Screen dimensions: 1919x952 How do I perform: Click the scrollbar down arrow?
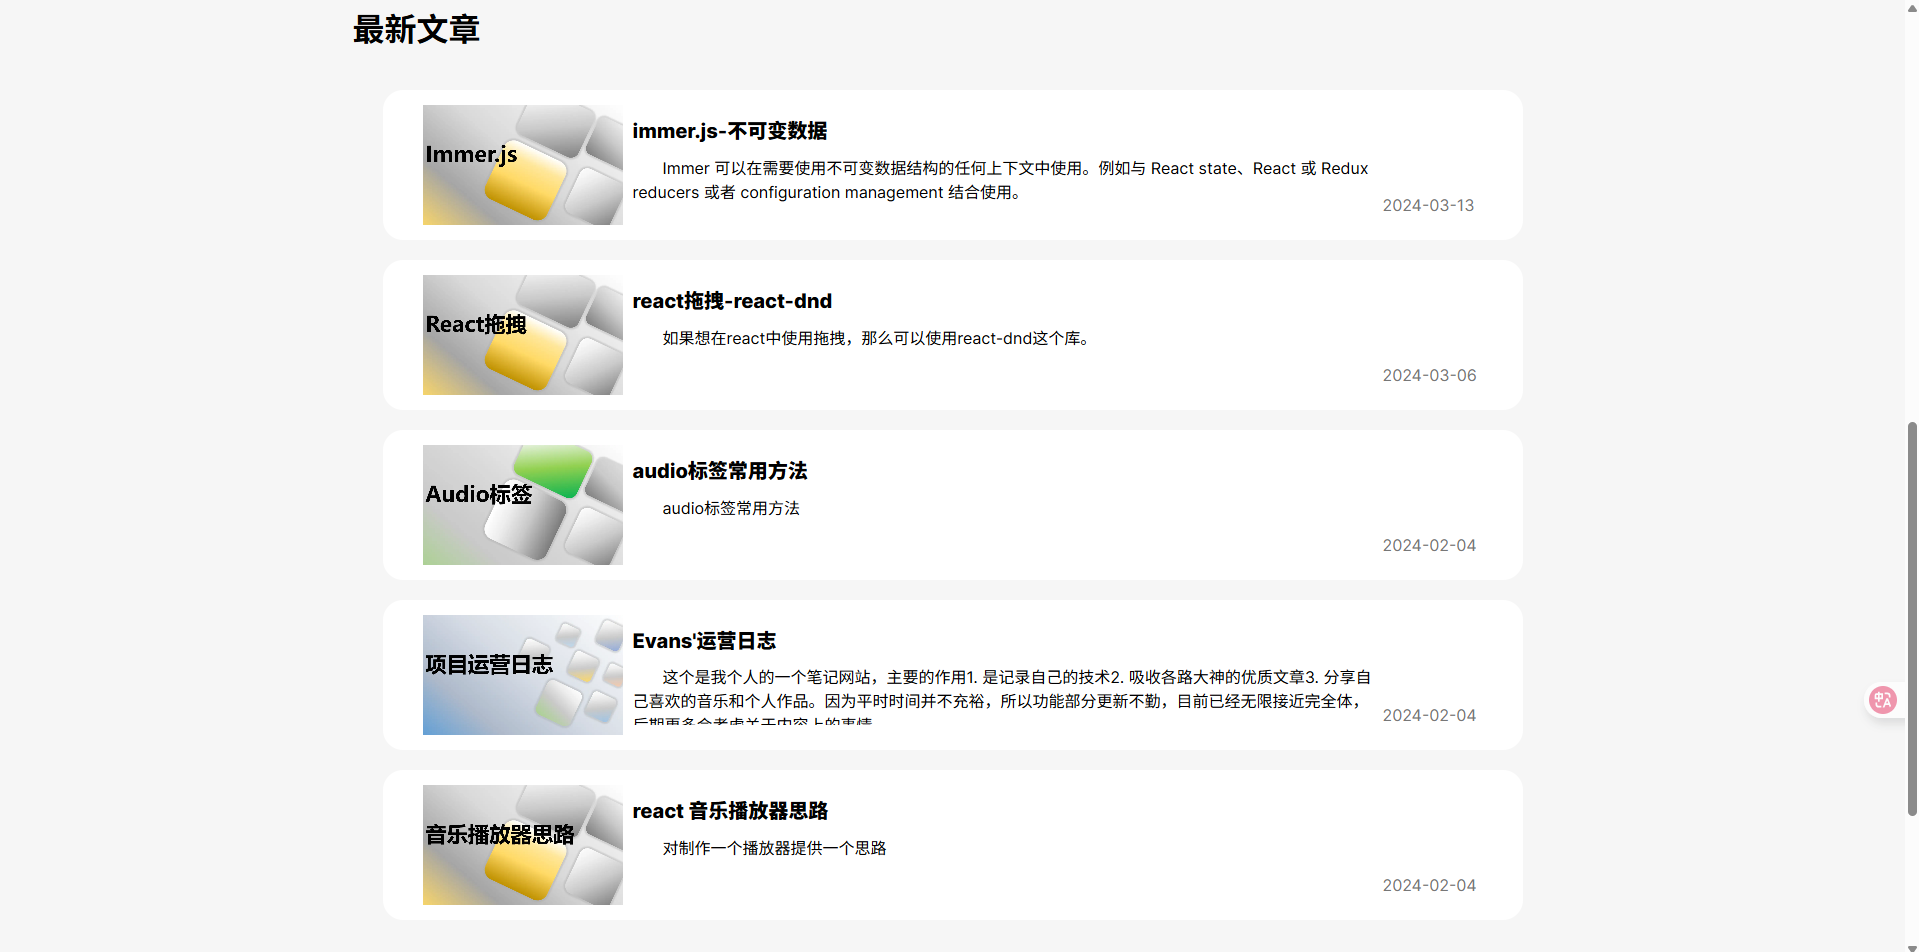pyautogui.click(x=1912, y=945)
